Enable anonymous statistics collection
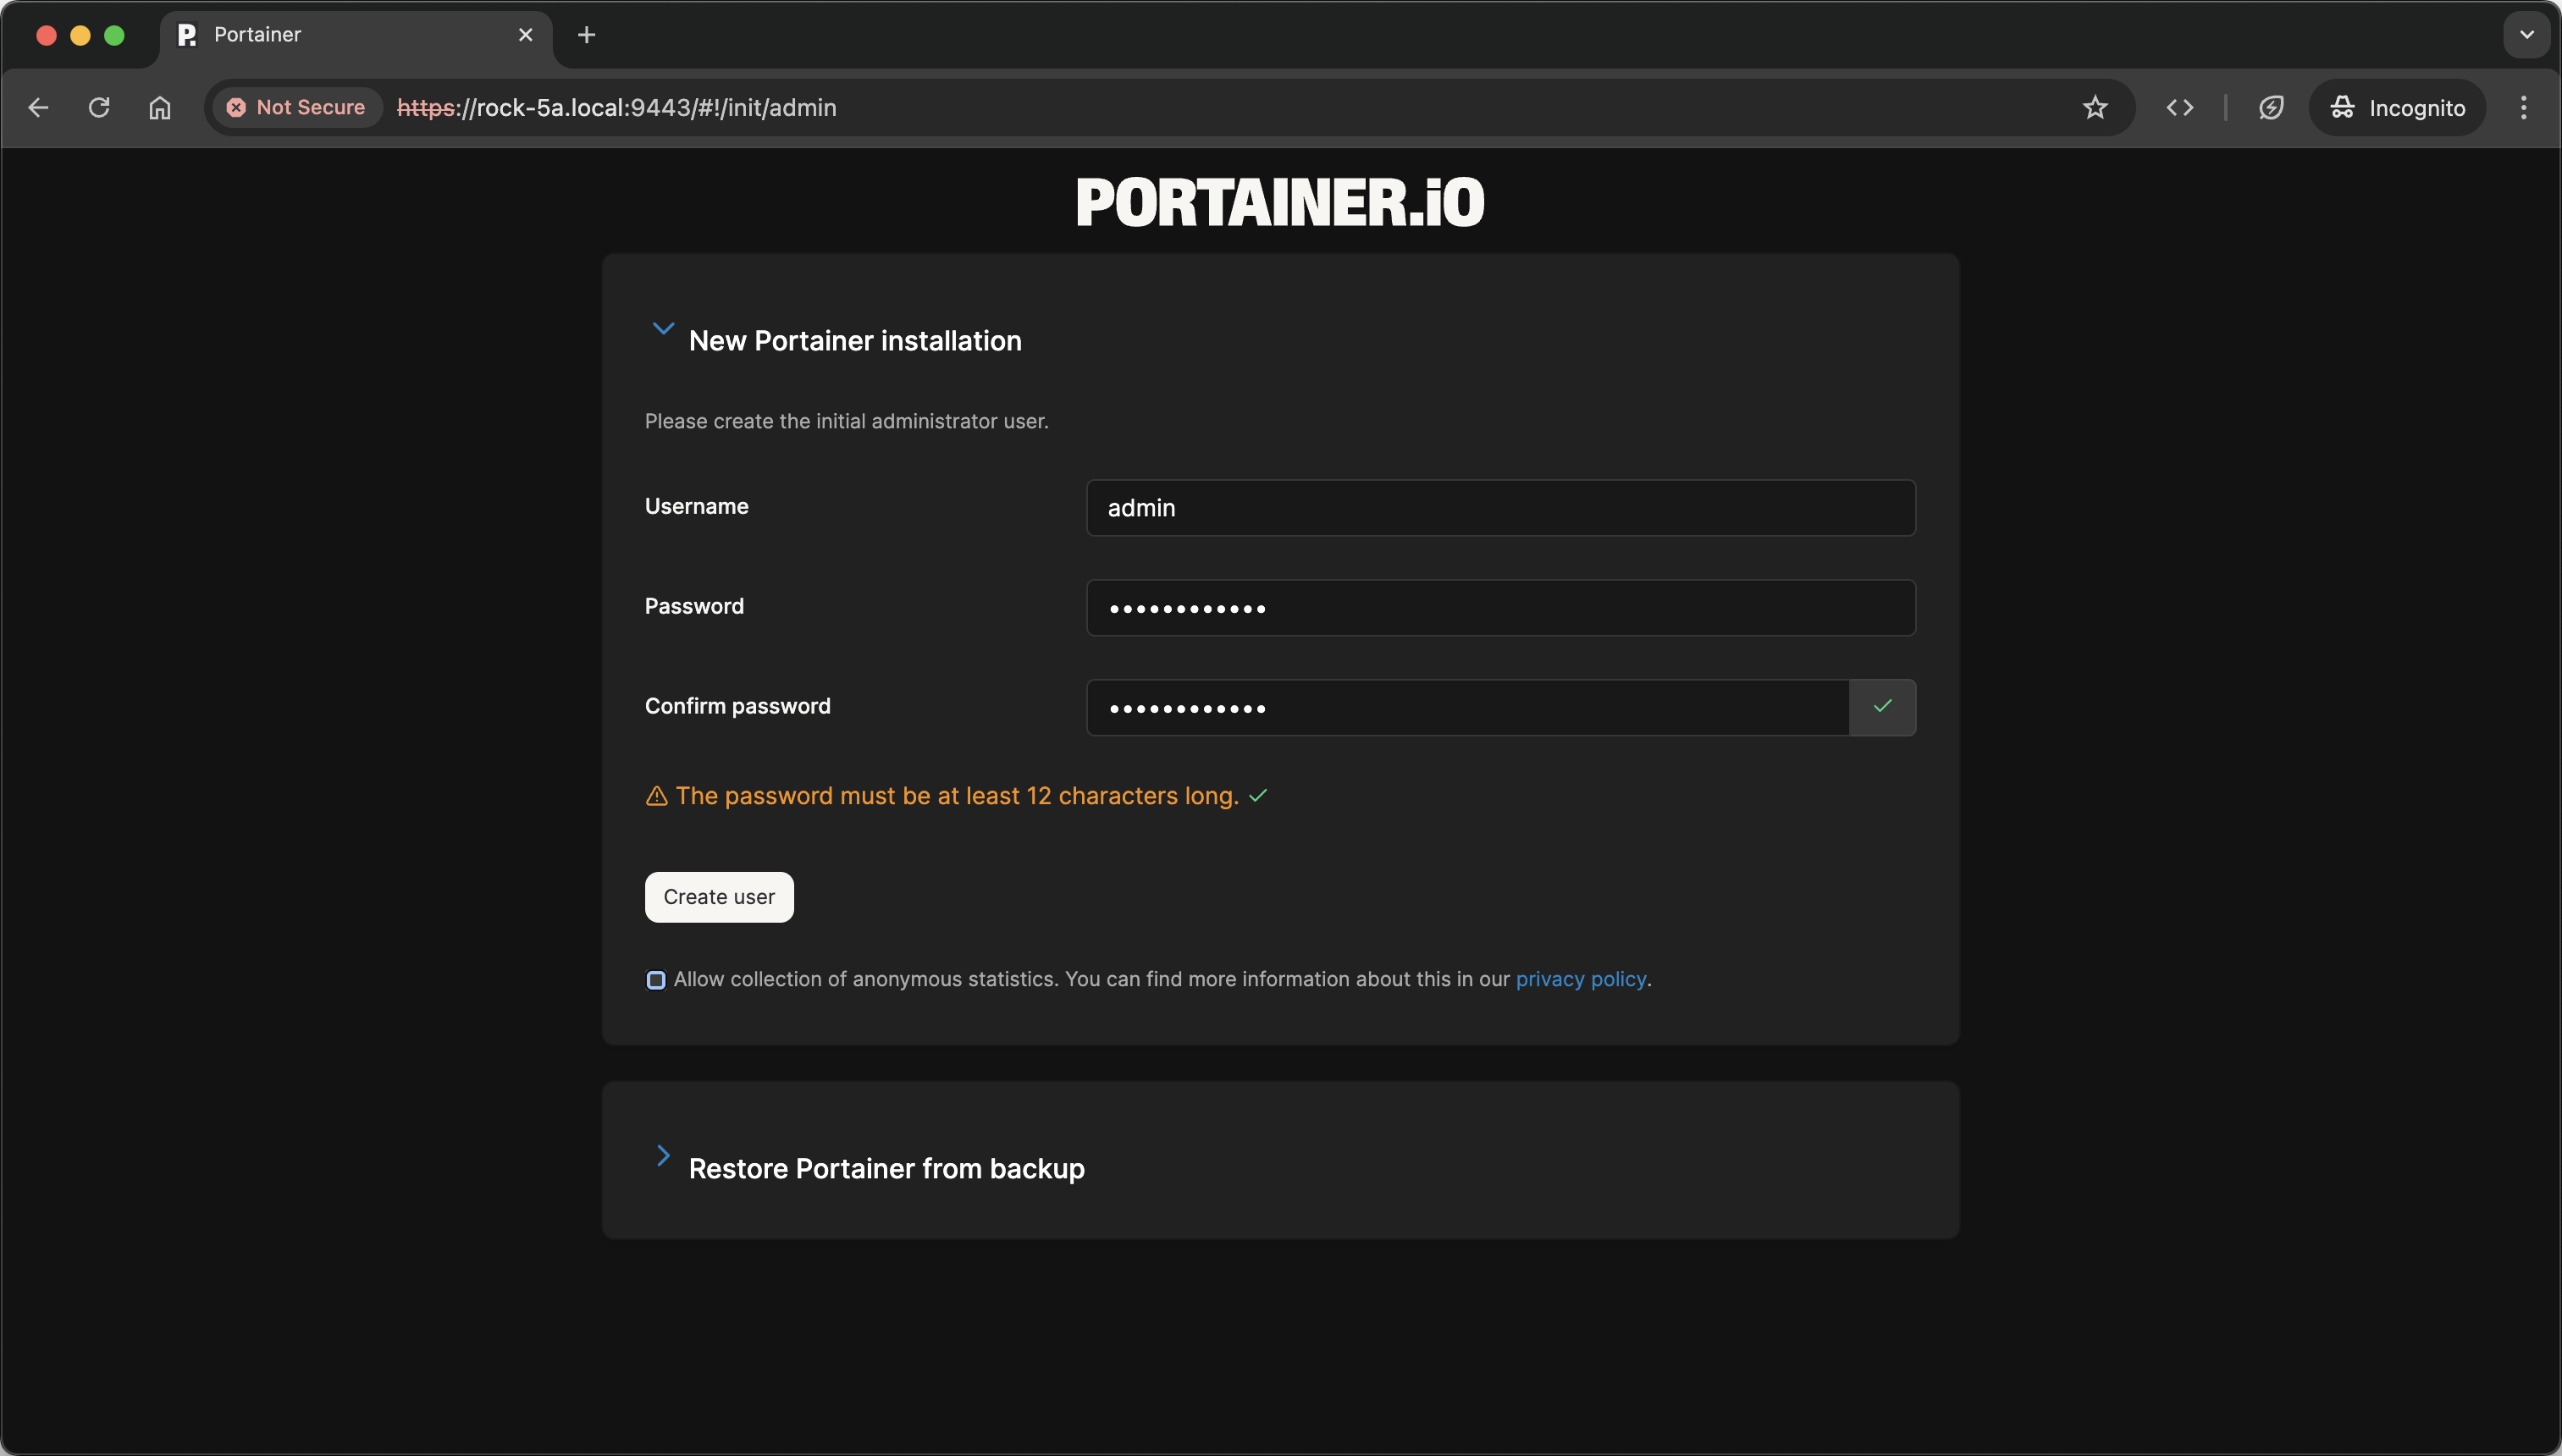This screenshot has width=2562, height=1456. (x=656, y=980)
